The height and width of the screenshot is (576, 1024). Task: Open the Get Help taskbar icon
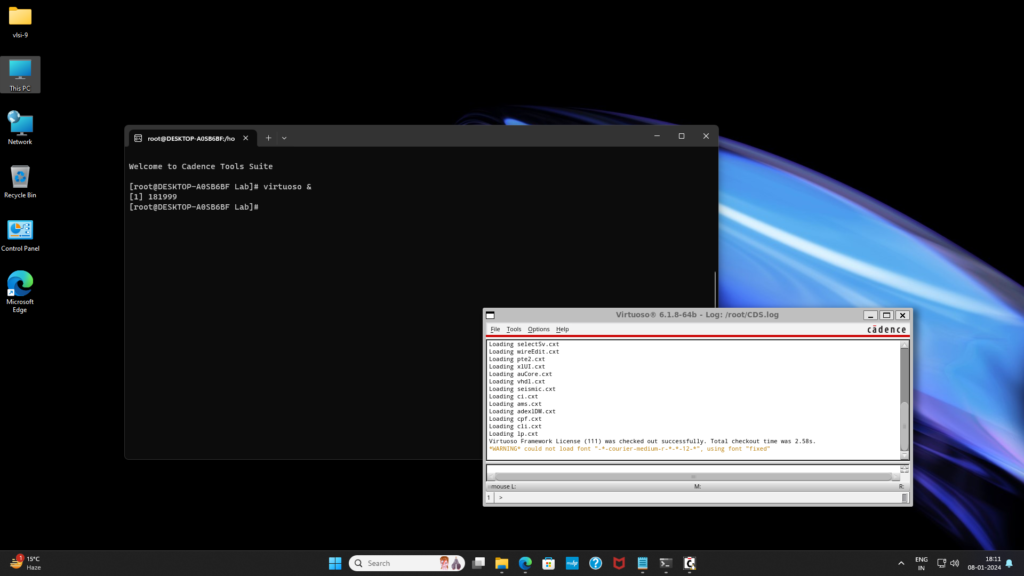coord(596,563)
